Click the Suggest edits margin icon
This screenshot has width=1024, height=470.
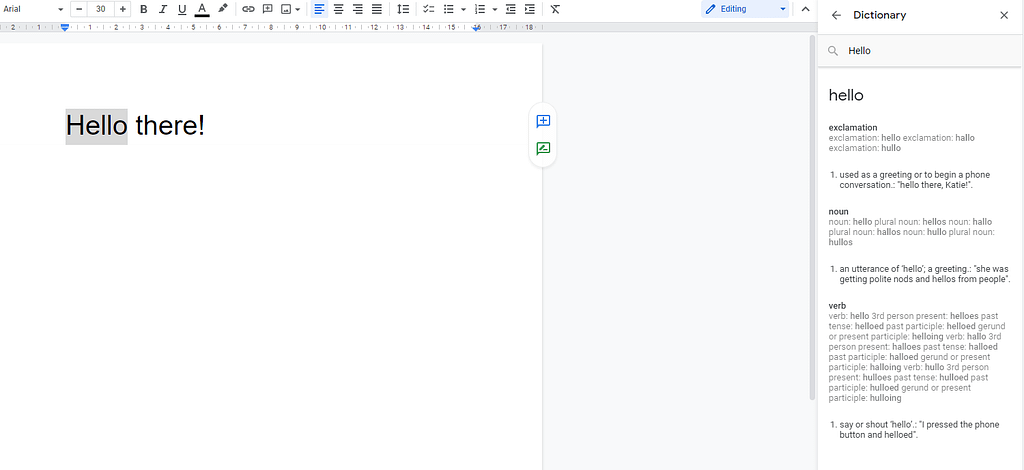(543, 149)
